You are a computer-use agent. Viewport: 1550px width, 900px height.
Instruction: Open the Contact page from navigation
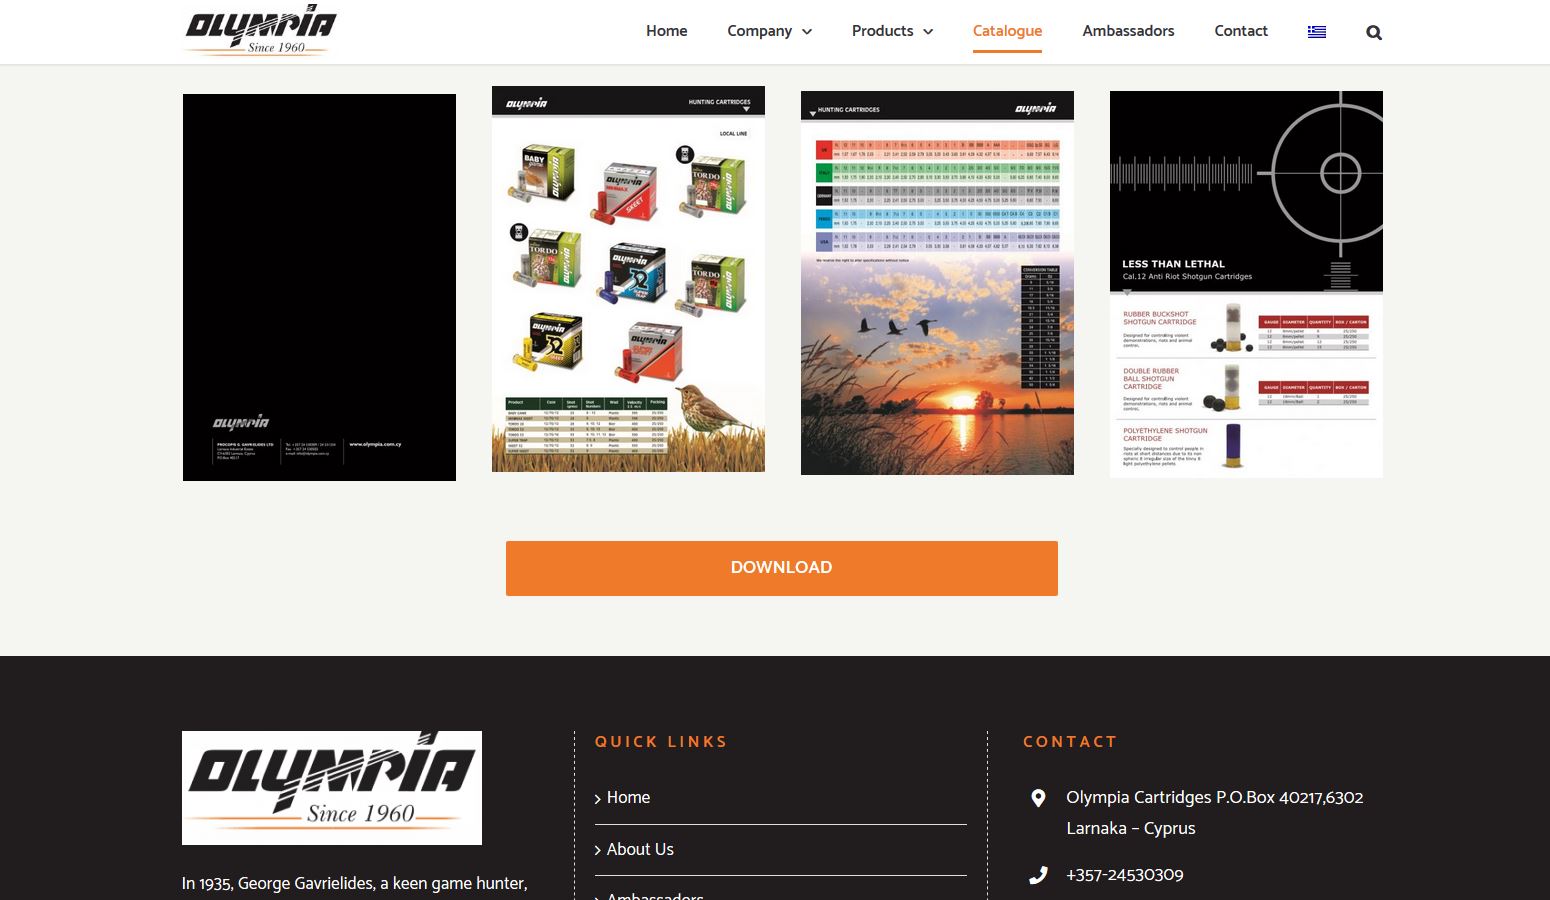[x=1240, y=31]
